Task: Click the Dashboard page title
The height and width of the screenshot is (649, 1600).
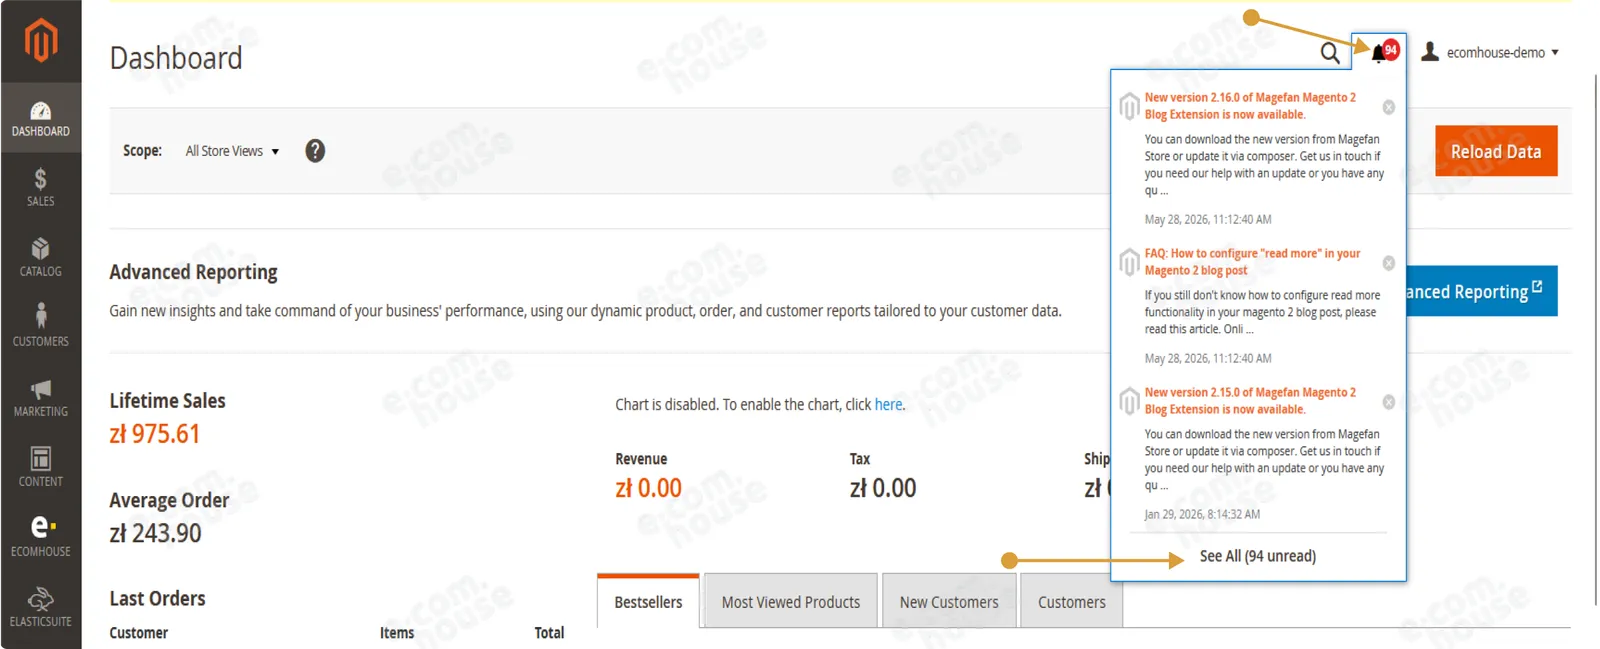Action: pos(176,58)
